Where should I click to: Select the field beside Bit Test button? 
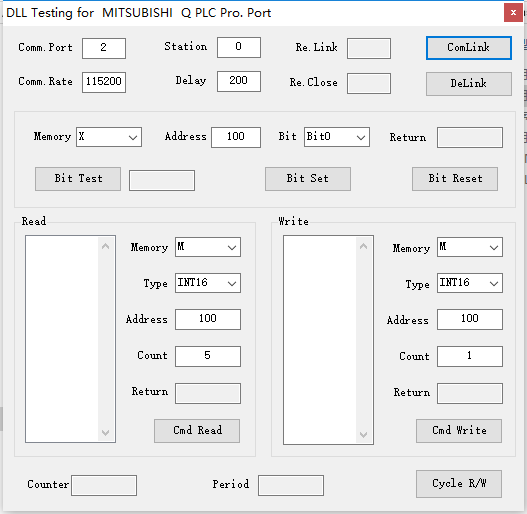tap(162, 181)
